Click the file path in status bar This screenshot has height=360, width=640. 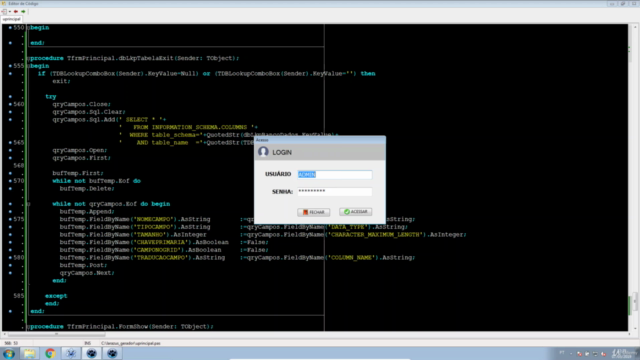pyautogui.click(x=131, y=343)
